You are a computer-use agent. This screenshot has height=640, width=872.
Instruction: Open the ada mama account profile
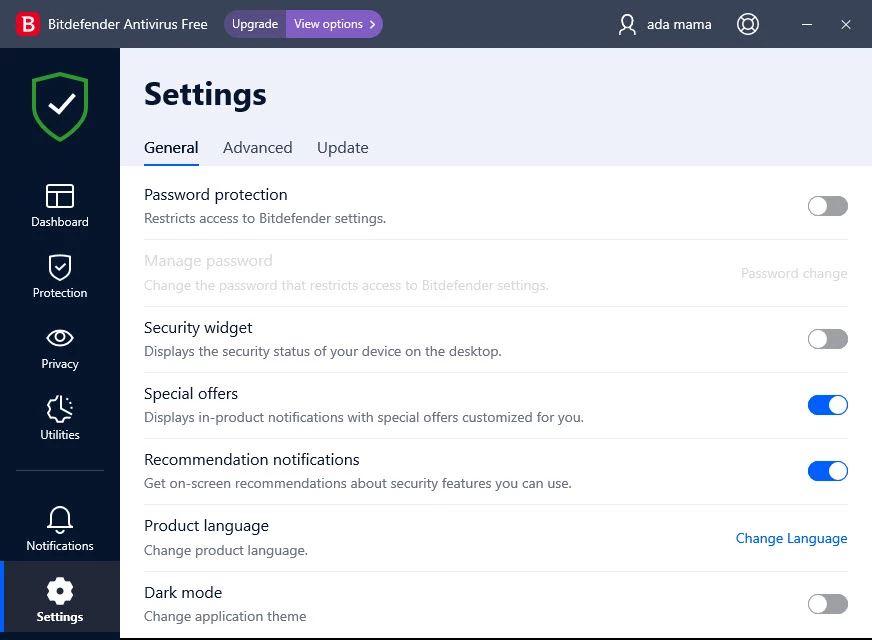click(x=665, y=24)
